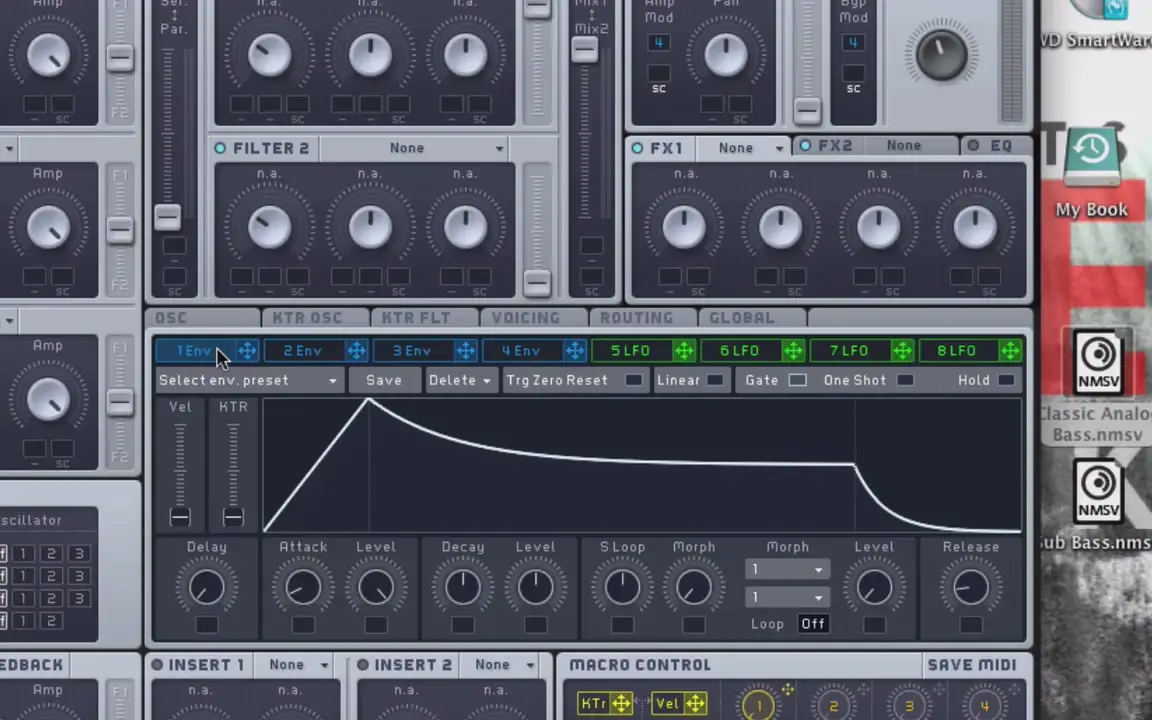The height and width of the screenshot is (720, 1152).
Task: Toggle the Linear envelope checkbox
Action: (x=714, y=381)
